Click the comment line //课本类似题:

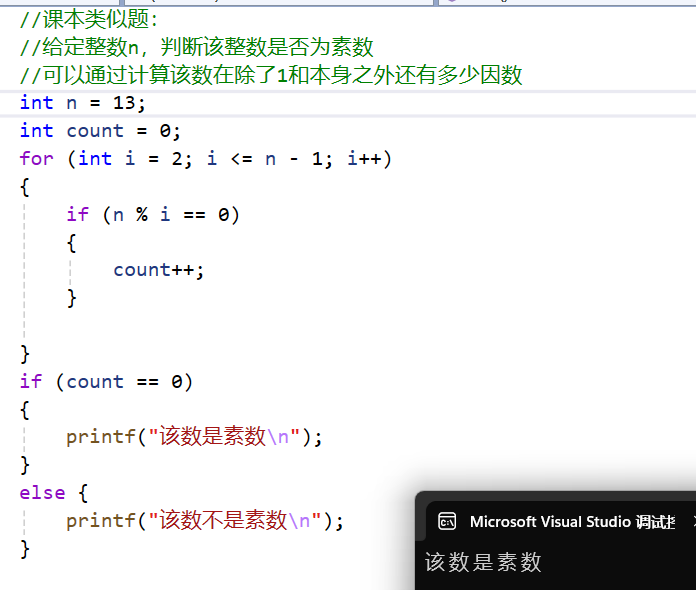(88, 19)
